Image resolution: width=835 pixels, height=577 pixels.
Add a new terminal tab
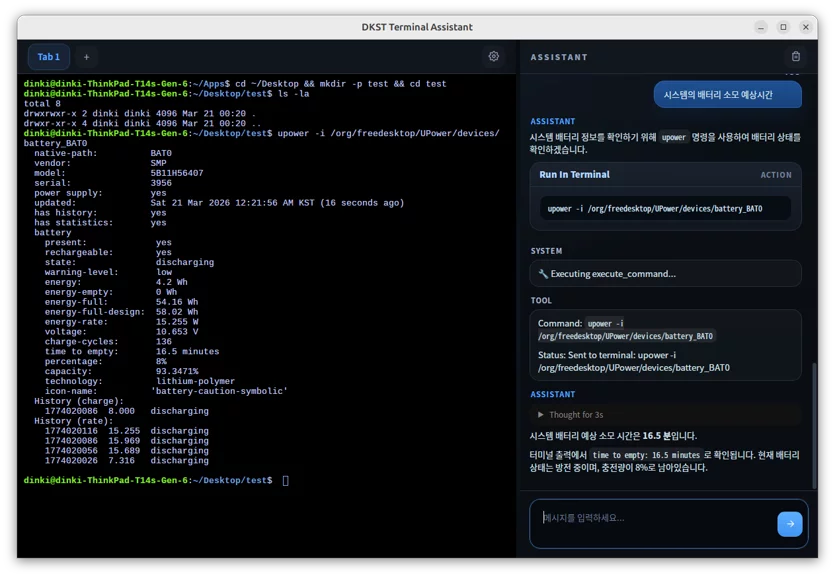point(86,57)
